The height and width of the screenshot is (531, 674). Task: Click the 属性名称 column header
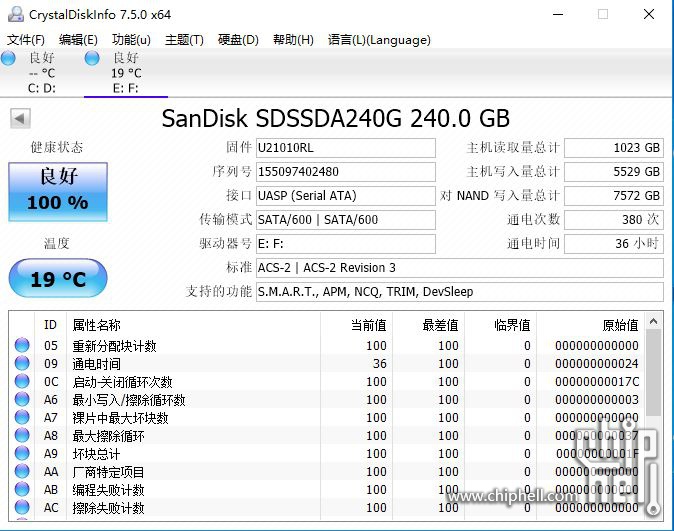tap(193, 325)
